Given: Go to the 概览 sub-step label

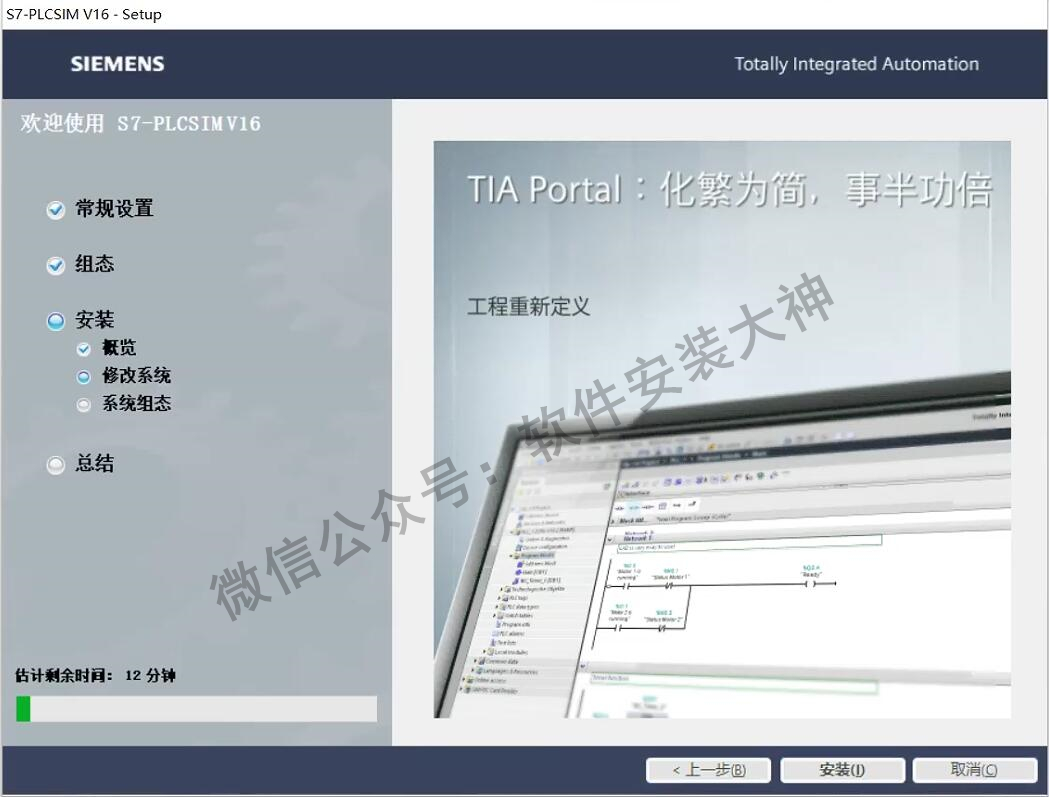Looking at the screenshot, I should click(x=119, y=347).
